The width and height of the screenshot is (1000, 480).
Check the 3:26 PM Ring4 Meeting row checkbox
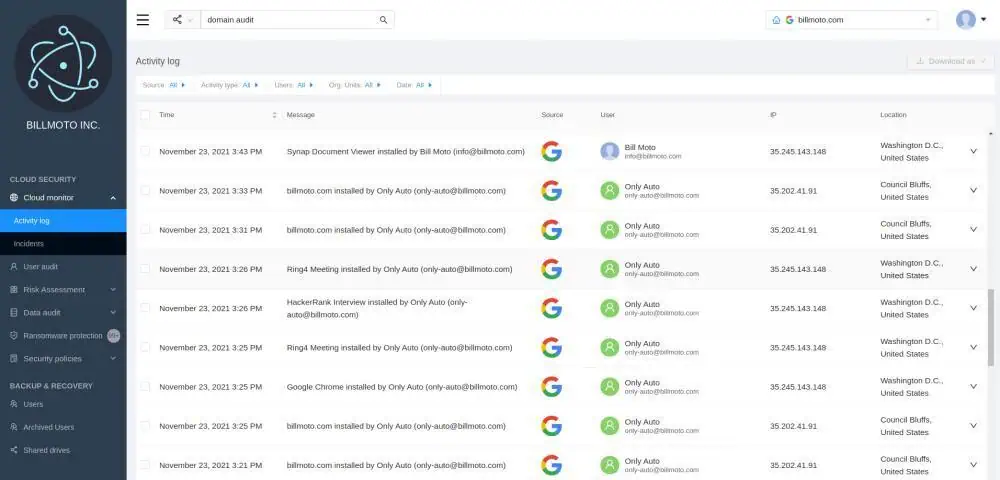(x=145, y=269)
